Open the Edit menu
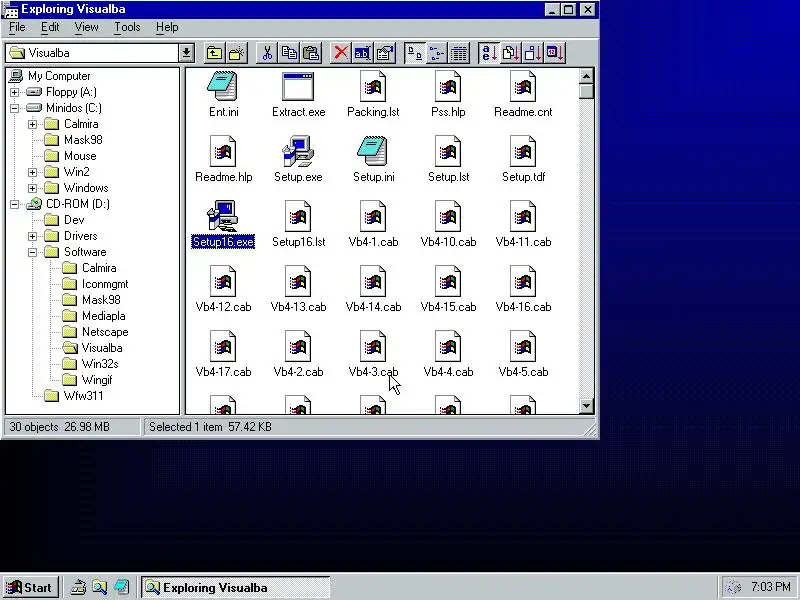The width and height of the screenshot is (800, 600). (x=50, y=27)
